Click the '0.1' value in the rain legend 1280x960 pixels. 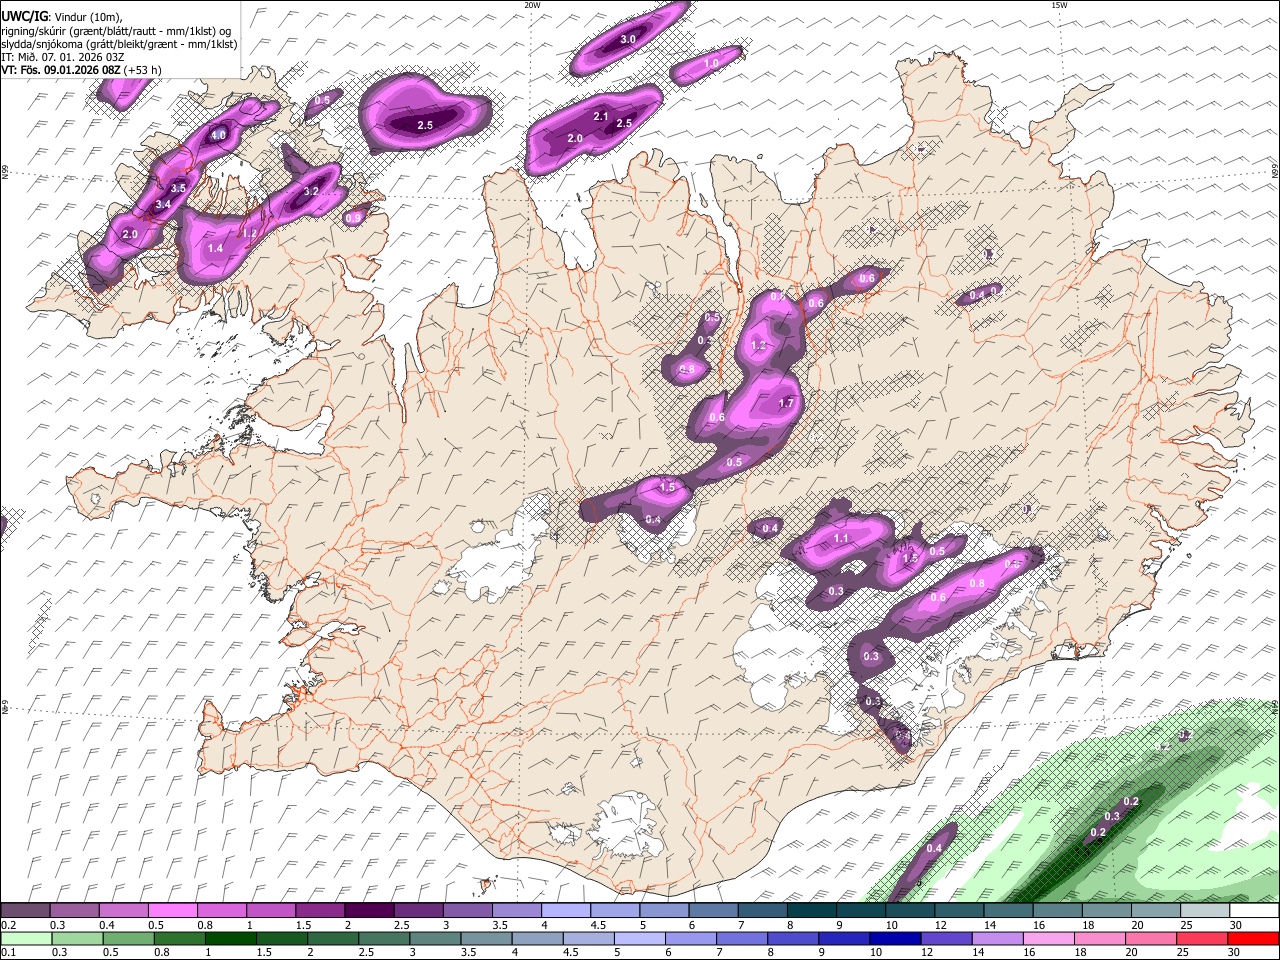click(8, 953)
